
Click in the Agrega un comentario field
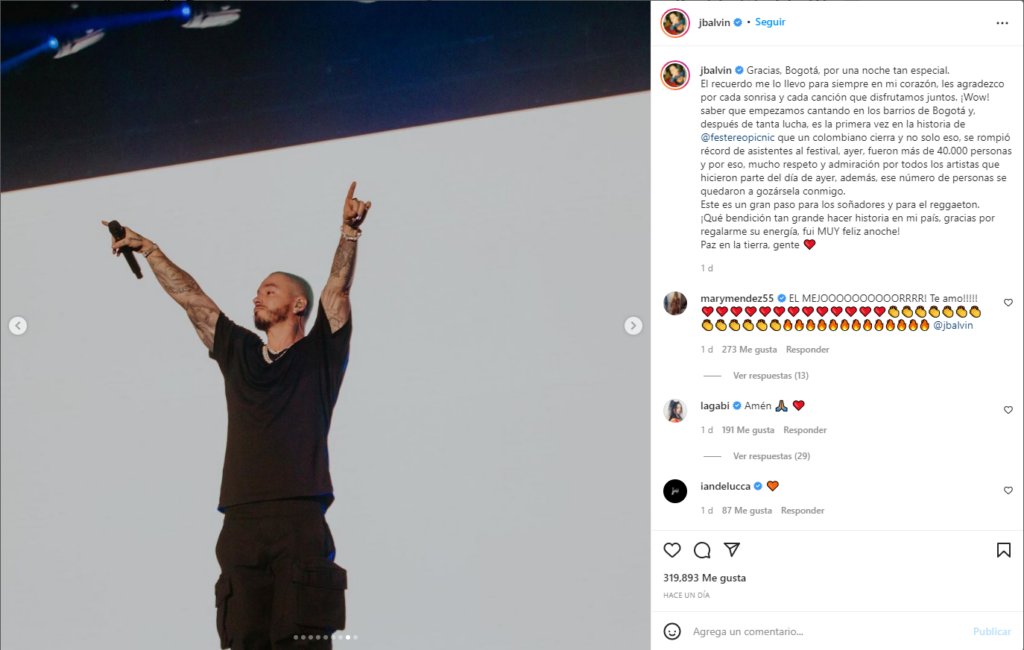pos(829,631)
